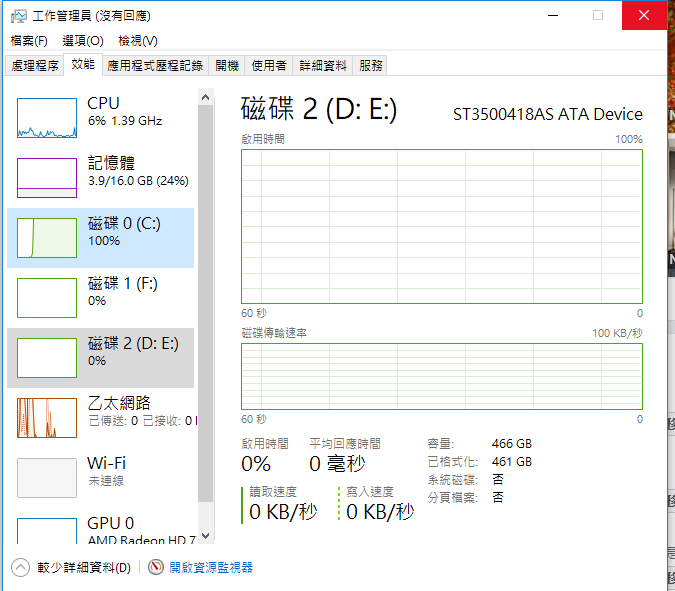Switch to the 應用程式歷程記錄 tab
Screen dimensions: 675x591
point(155,65)
